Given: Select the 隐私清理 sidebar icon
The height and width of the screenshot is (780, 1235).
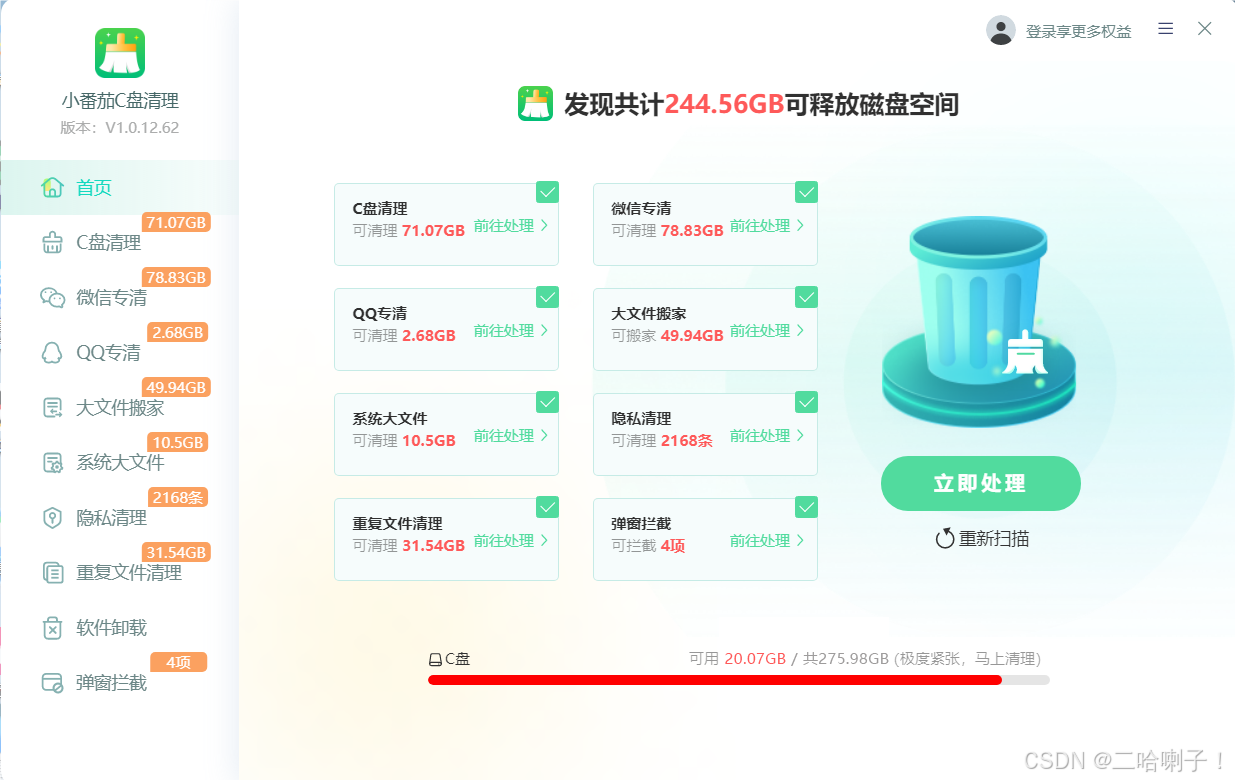Looking at the screenshot, I should [x=52, y=517].
